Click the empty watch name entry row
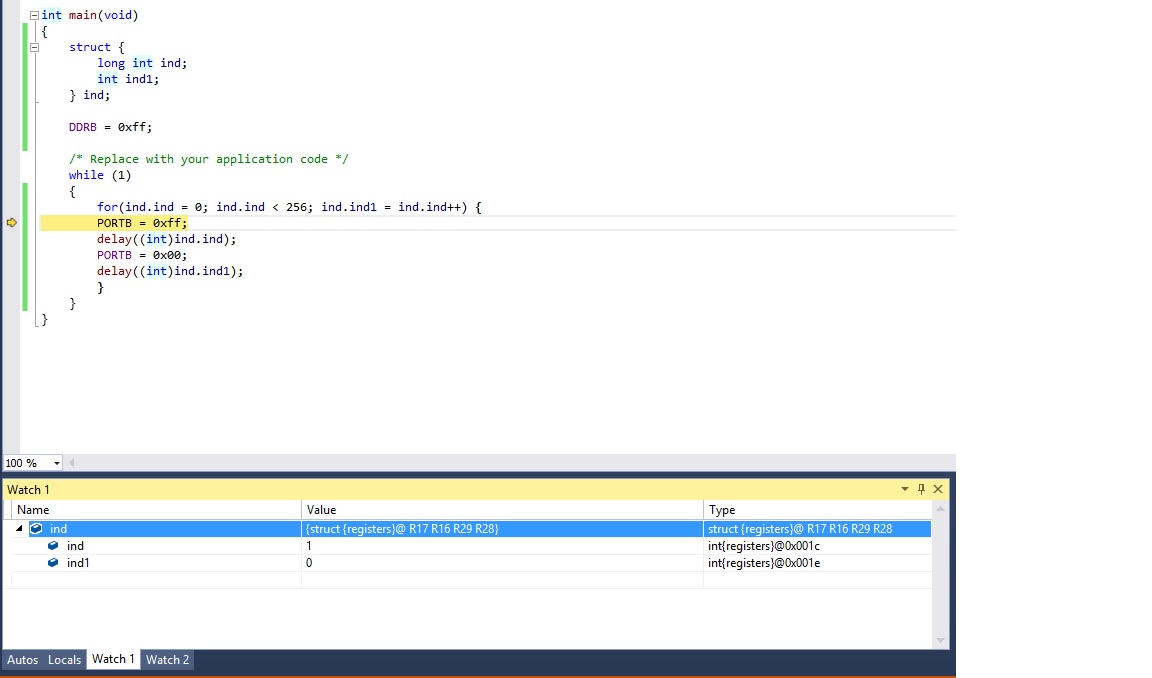Viewport: 1152px width, 678px height. pos(156,580)
